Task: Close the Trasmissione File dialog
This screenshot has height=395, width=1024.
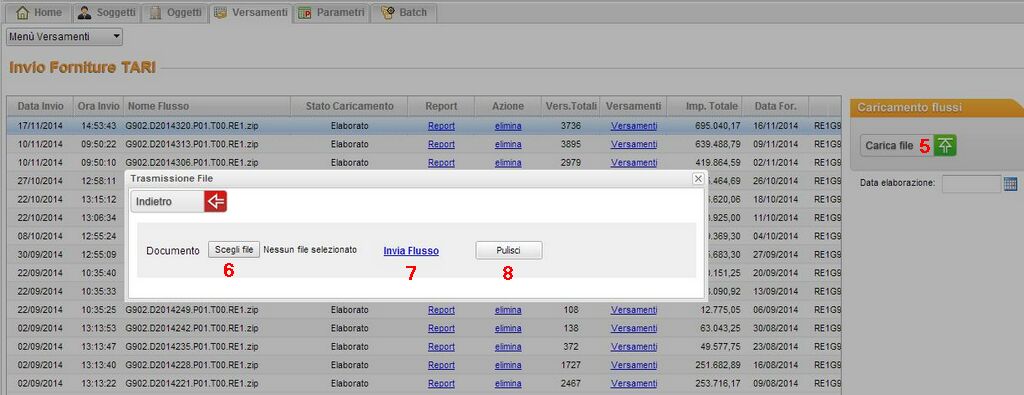Action: pyautogui.click(x=698, y=178)
